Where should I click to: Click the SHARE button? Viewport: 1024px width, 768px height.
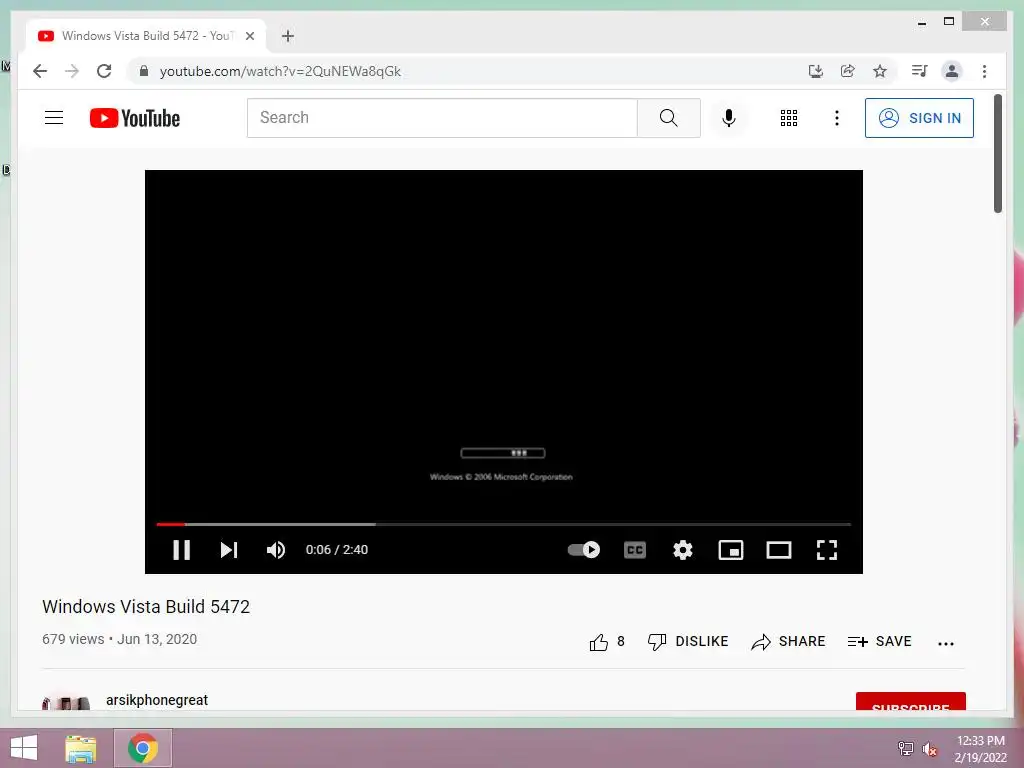tap(788, 642)
